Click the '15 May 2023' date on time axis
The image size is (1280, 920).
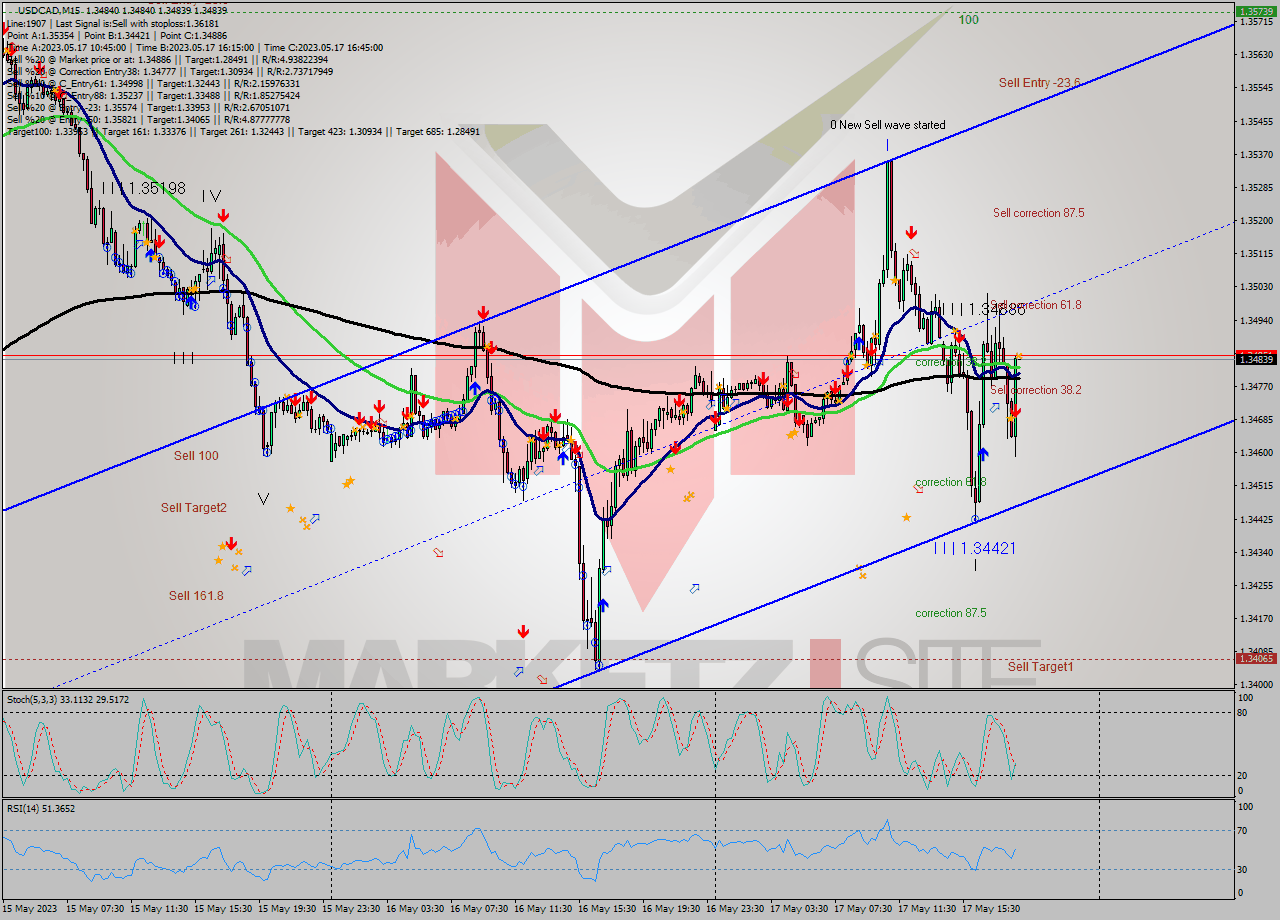28,909
